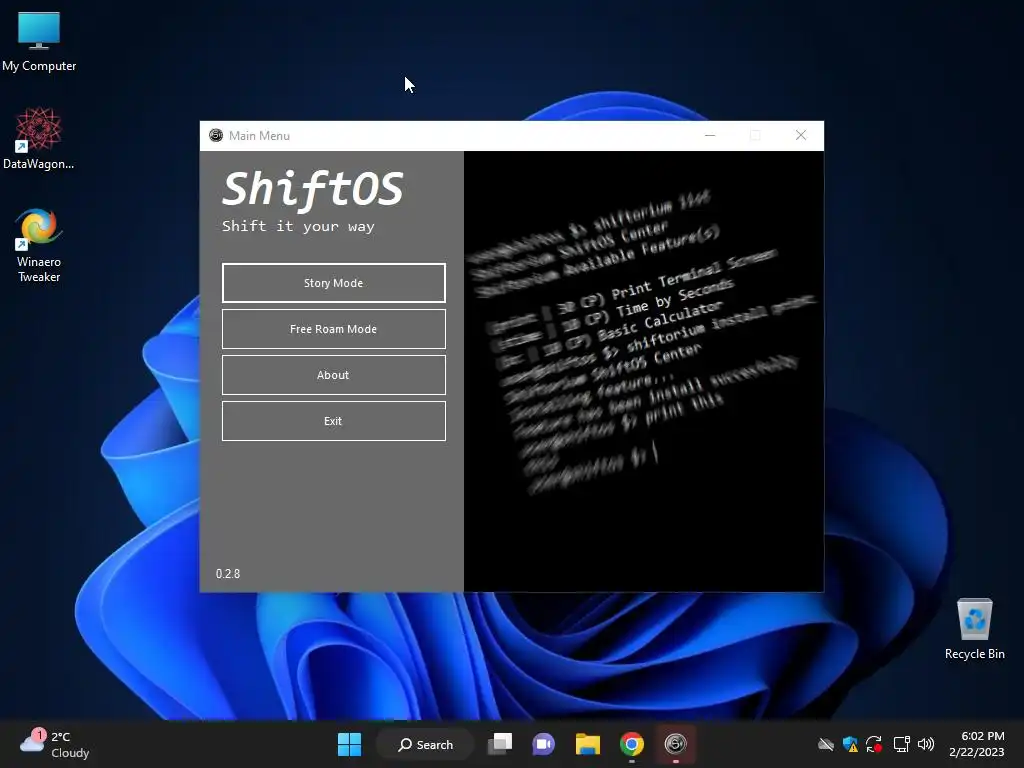Open the Windows Start menu

pyautogui.click(x=349, y=744)
